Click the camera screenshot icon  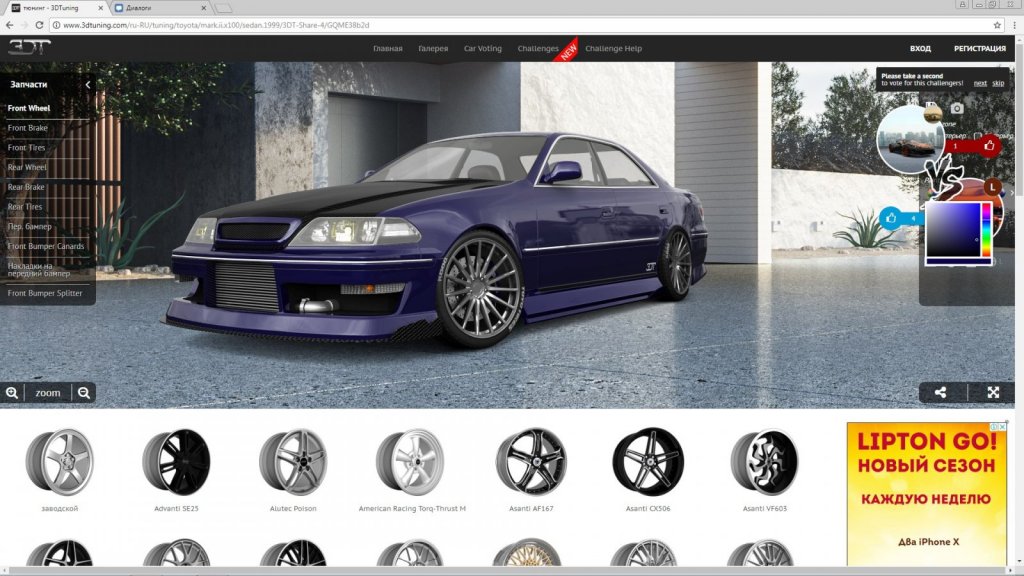coord(957,108)
